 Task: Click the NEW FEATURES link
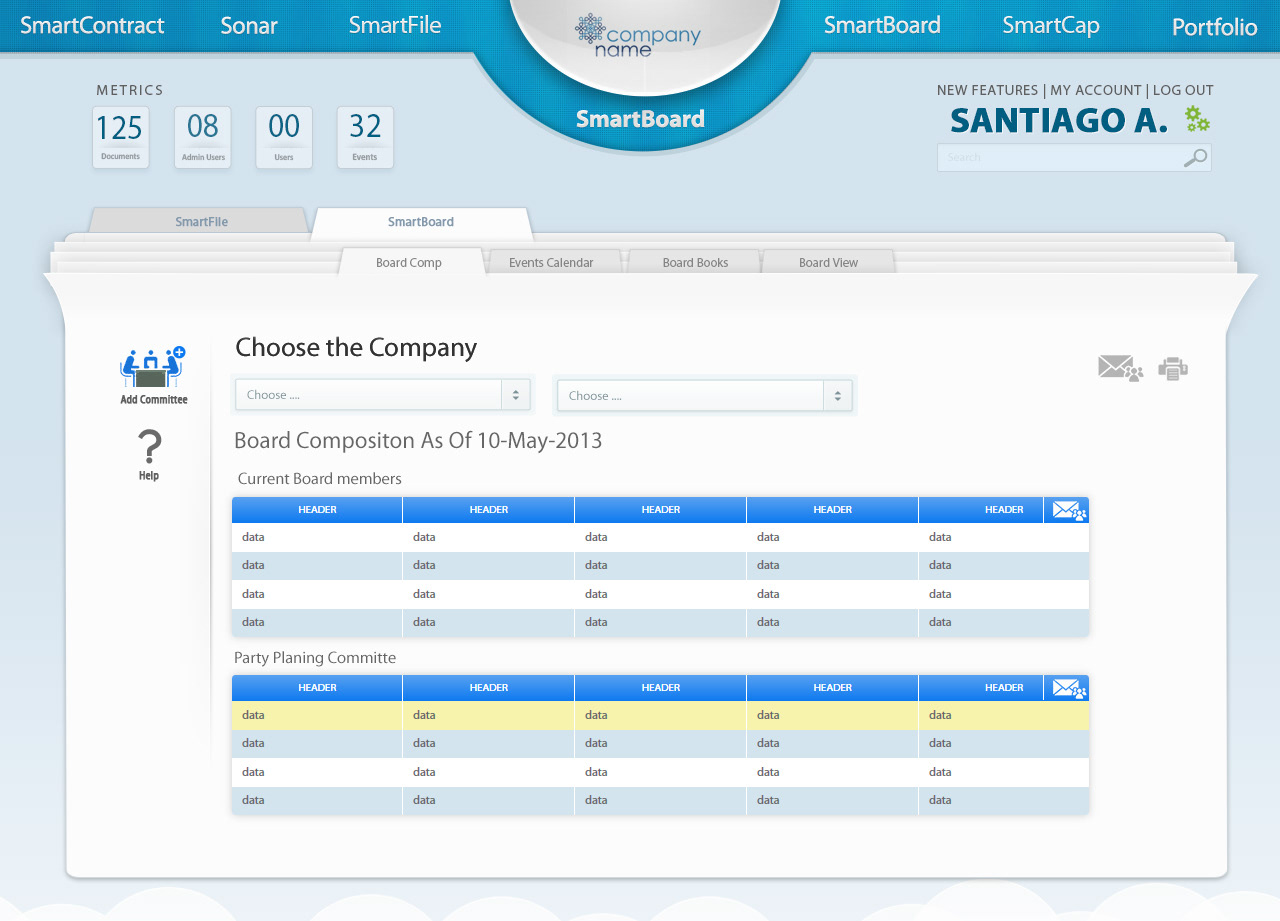pos(988,90)
